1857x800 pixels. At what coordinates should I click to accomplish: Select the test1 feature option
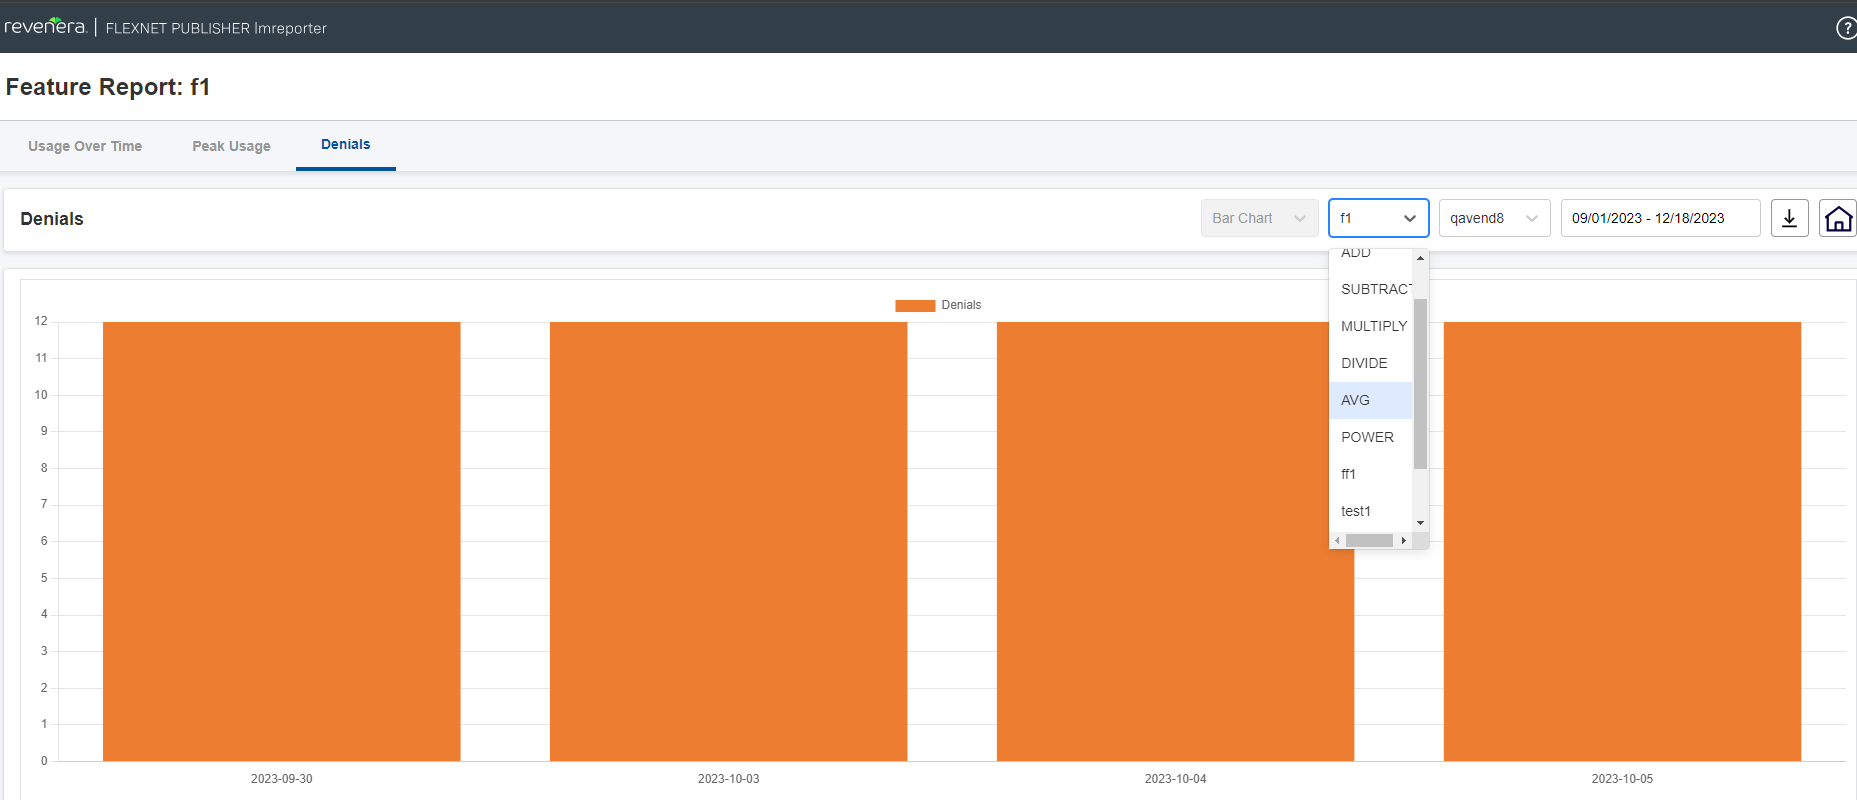[x=1356, y=511]
